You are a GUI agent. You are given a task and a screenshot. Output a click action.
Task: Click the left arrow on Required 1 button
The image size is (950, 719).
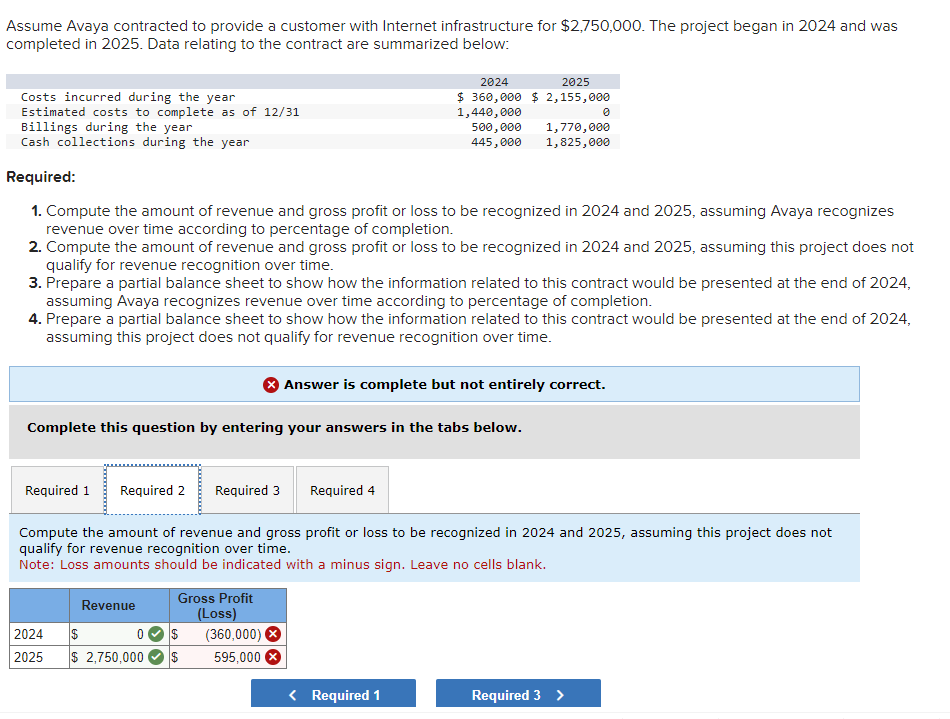point(291,693)
